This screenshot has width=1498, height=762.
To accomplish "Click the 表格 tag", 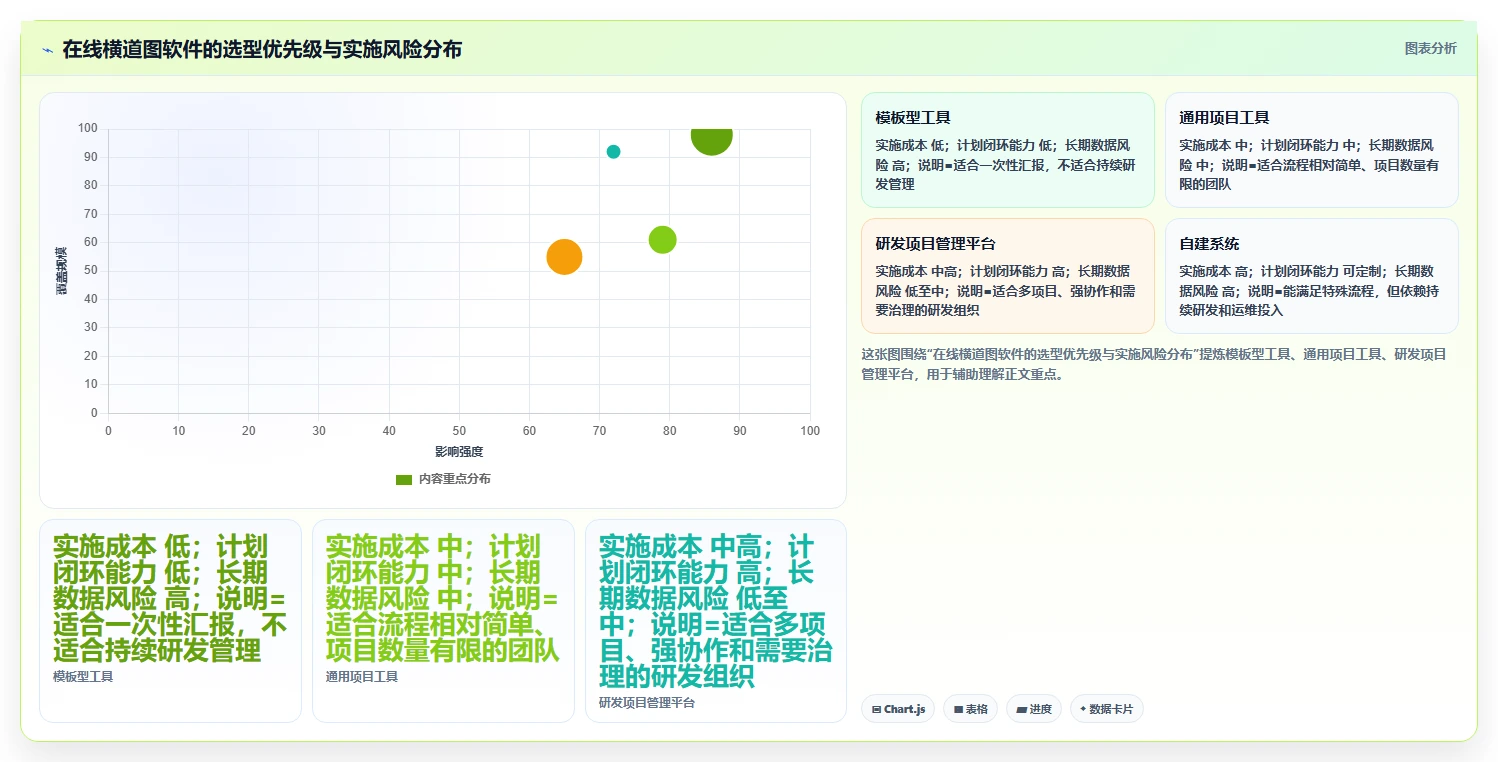I will click(x=970, y=709).
